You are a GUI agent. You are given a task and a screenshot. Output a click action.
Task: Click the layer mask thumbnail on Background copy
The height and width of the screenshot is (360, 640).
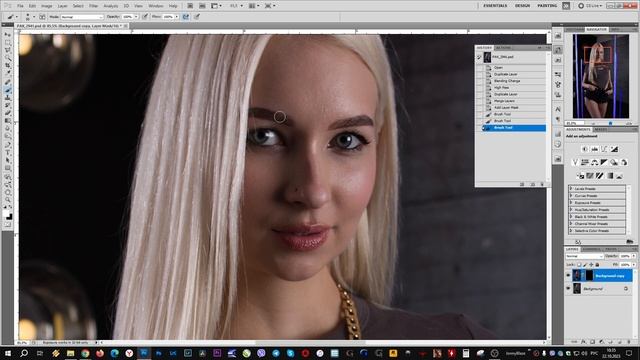589,276
